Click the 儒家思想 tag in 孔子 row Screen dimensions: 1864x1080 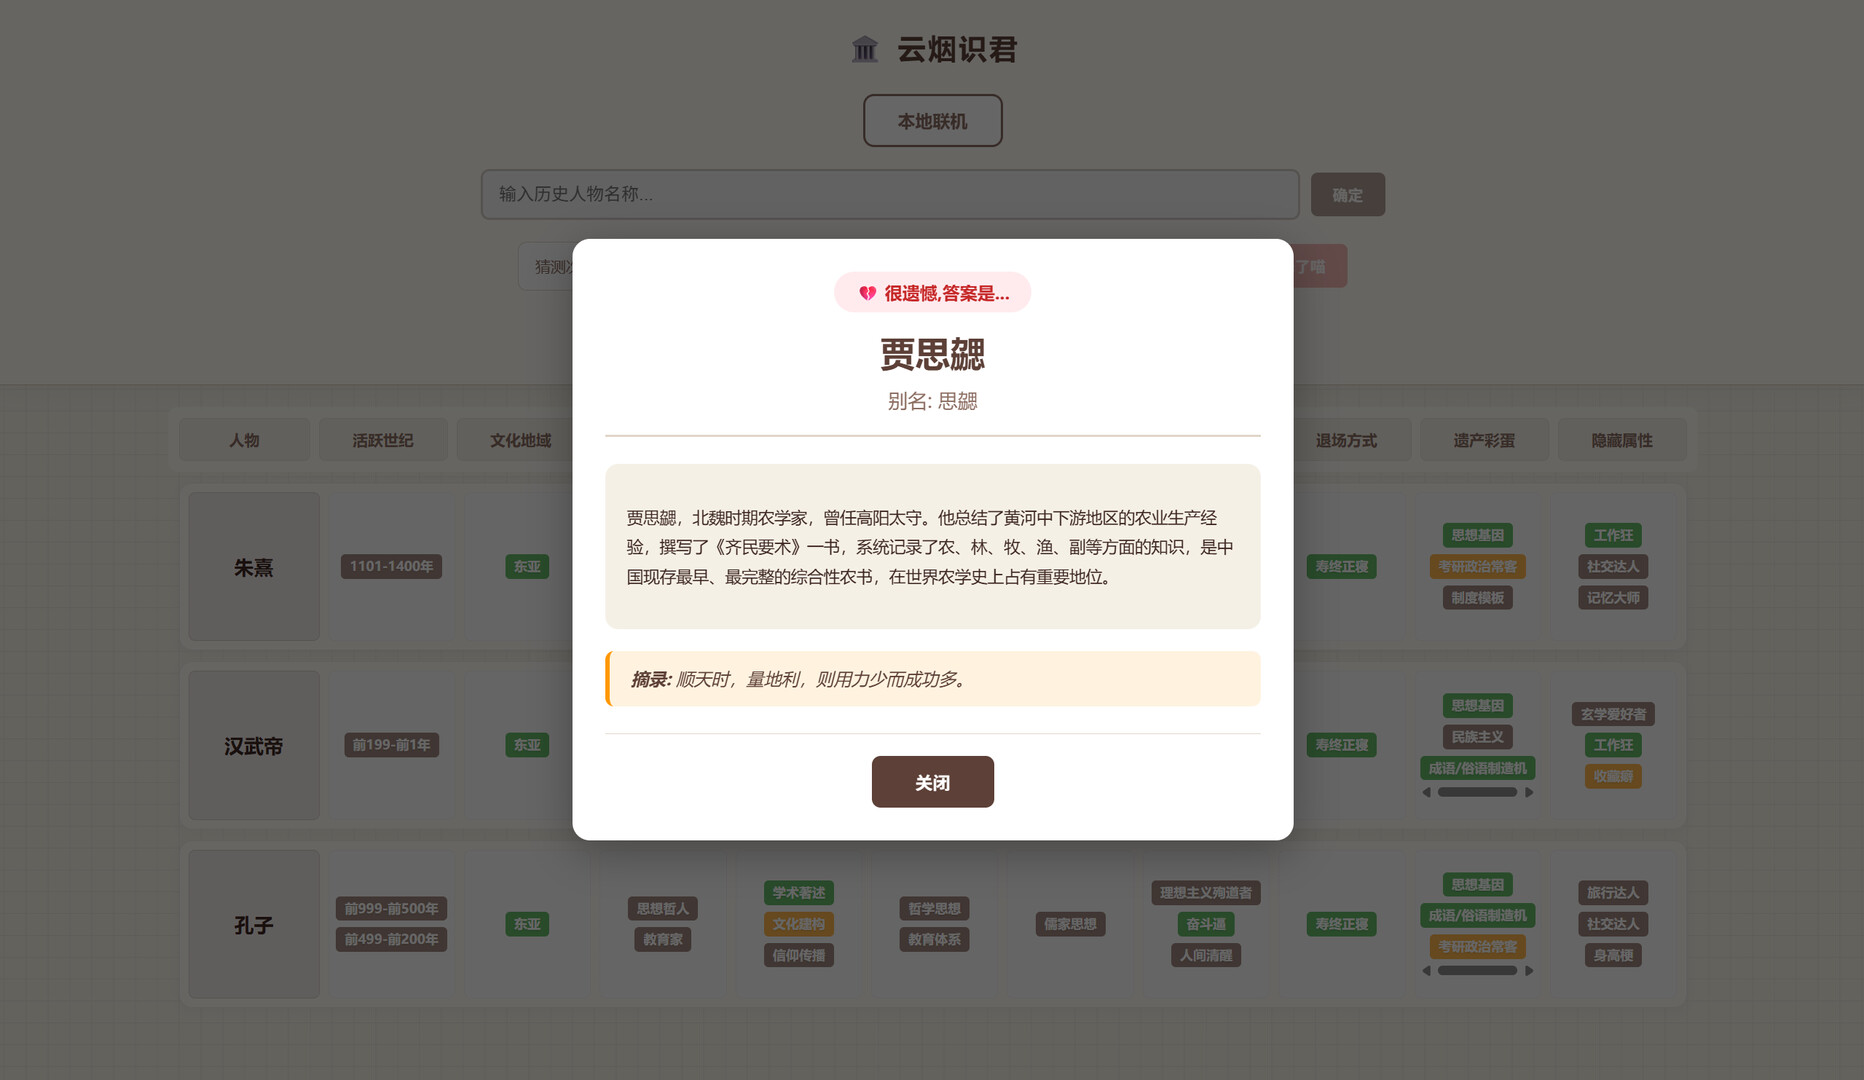1070,924
